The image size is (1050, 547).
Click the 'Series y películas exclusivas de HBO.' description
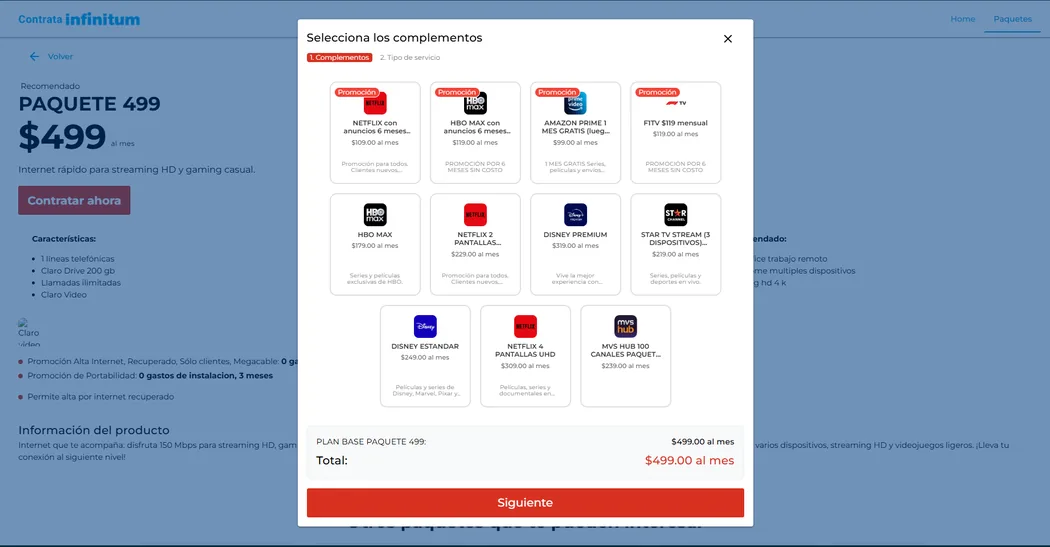click(x=375, y=279)
